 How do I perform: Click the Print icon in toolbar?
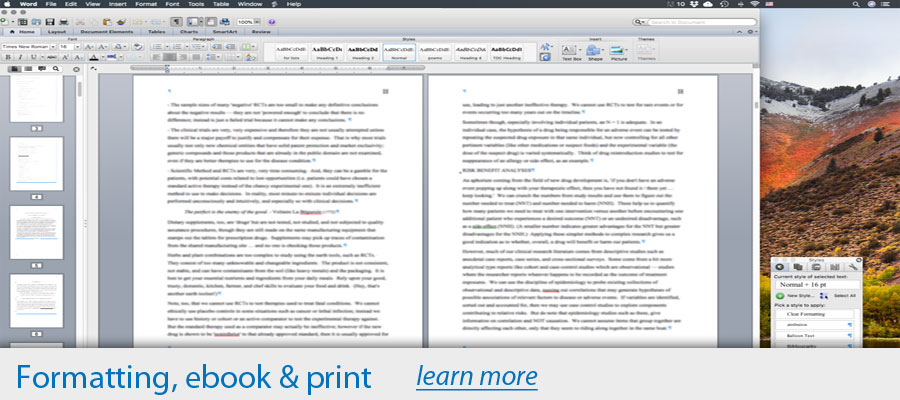(64, 22)
